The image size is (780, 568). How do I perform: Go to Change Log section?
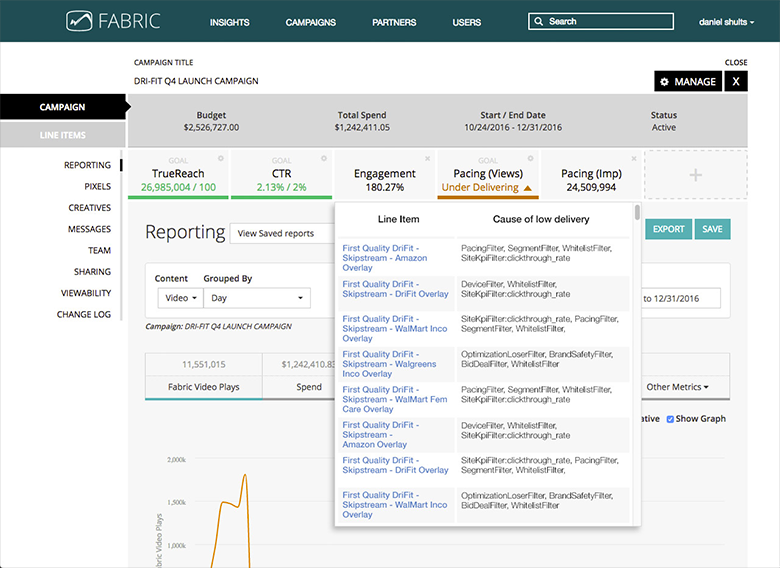(x=84, y=315)
